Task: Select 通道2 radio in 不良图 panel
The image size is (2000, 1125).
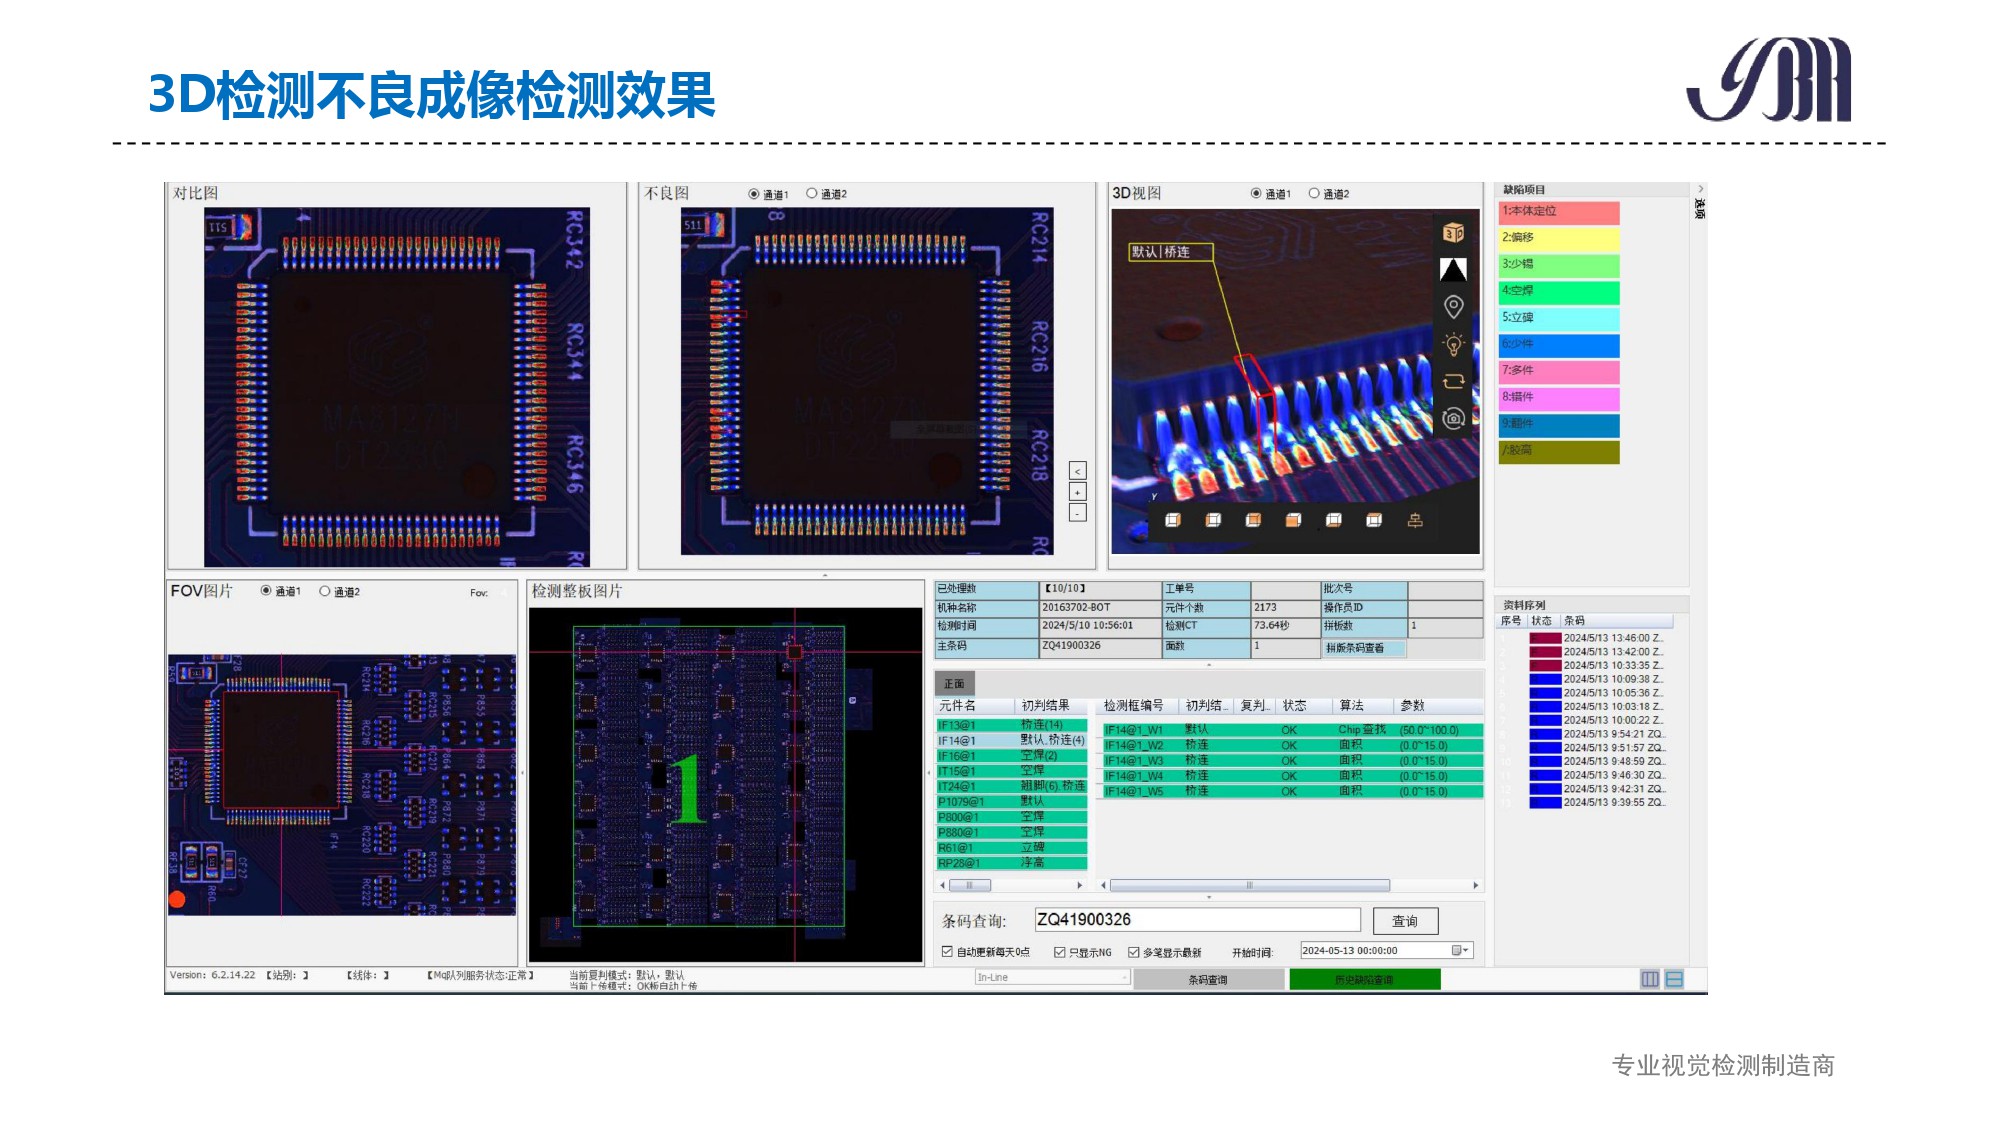Action: [x=812, y=193]
